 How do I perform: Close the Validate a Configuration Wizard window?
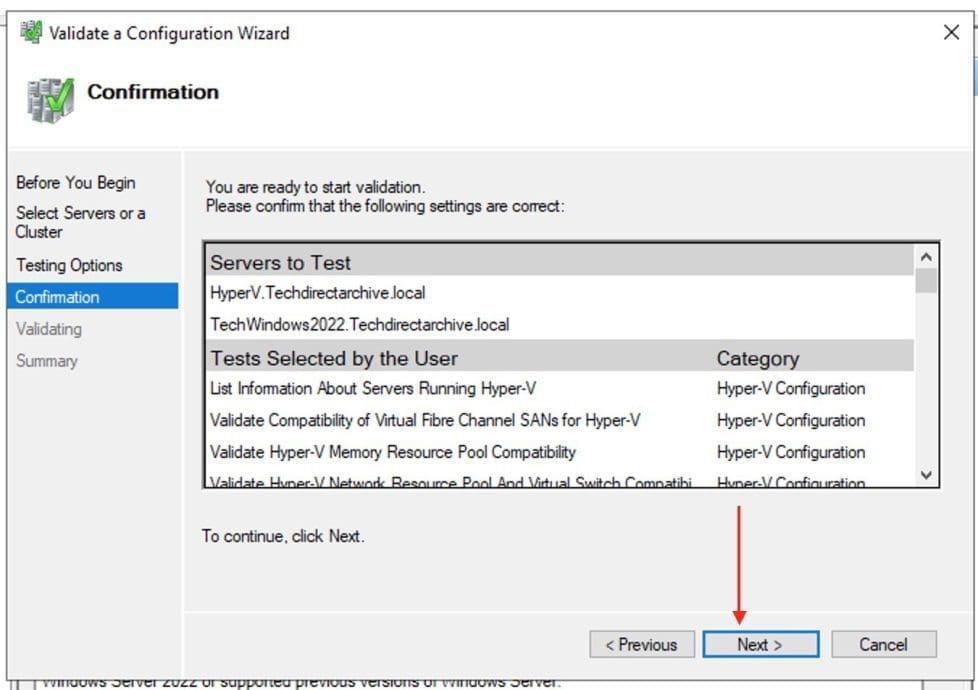[951, 33]
